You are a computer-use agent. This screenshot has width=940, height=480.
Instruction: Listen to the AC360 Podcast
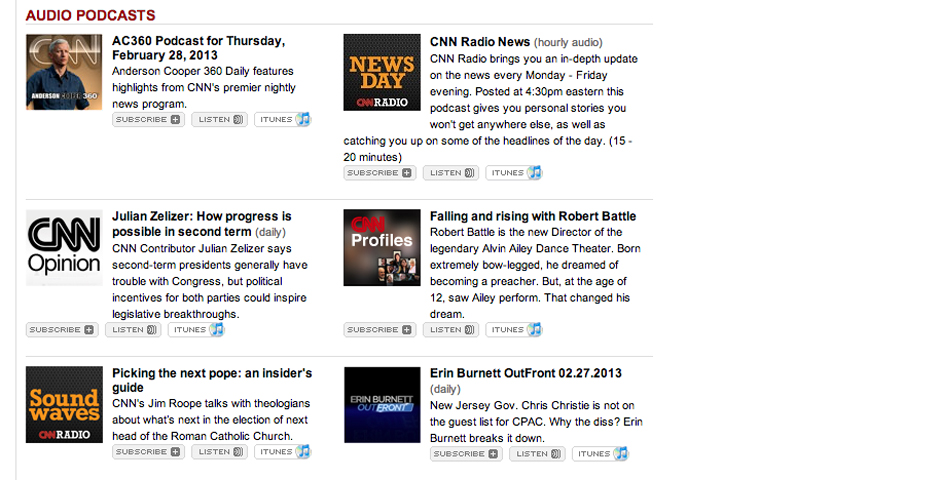pyautogui.click(x=219, y=119)
